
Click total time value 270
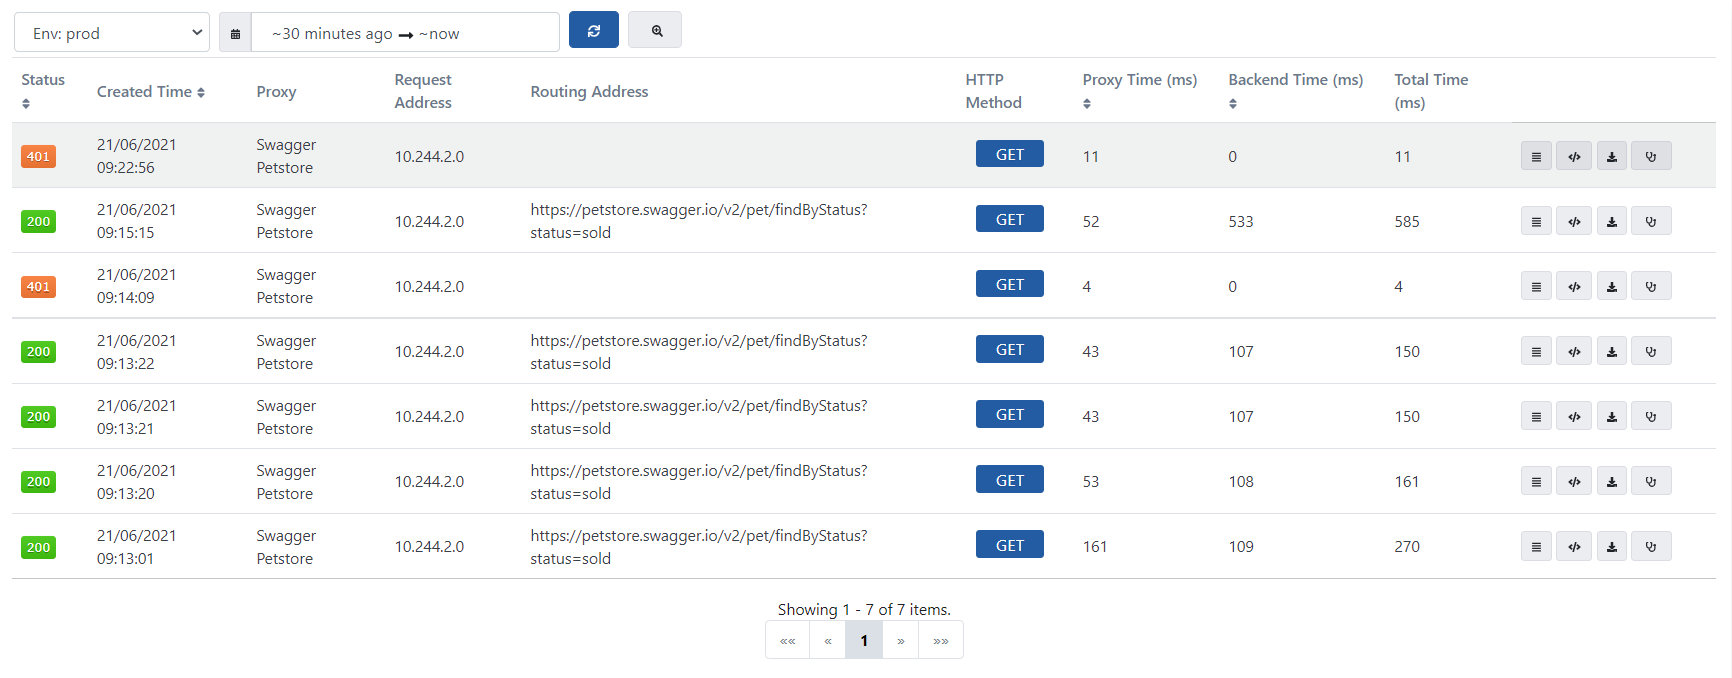tap(1407, 546)
